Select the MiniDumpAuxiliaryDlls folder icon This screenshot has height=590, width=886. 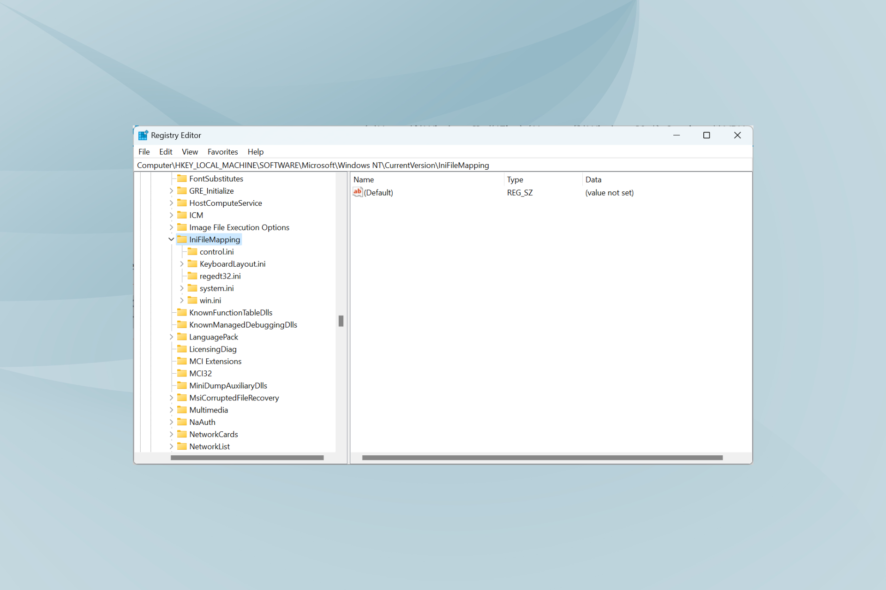pyautogui.click(x=182, y=385)
